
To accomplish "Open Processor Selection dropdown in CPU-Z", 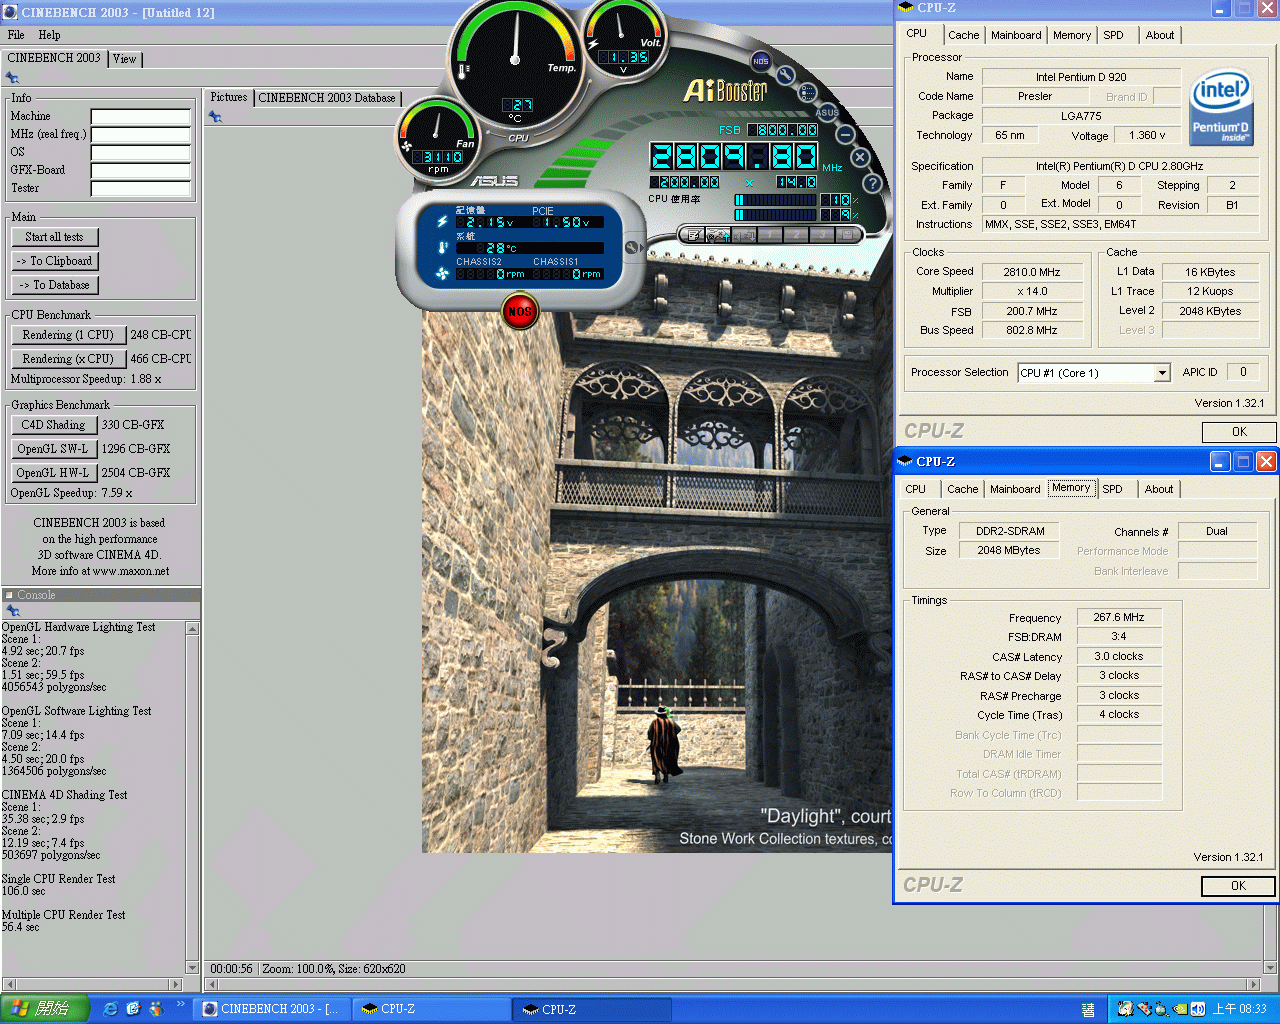I will click(x=1162, y=373).
